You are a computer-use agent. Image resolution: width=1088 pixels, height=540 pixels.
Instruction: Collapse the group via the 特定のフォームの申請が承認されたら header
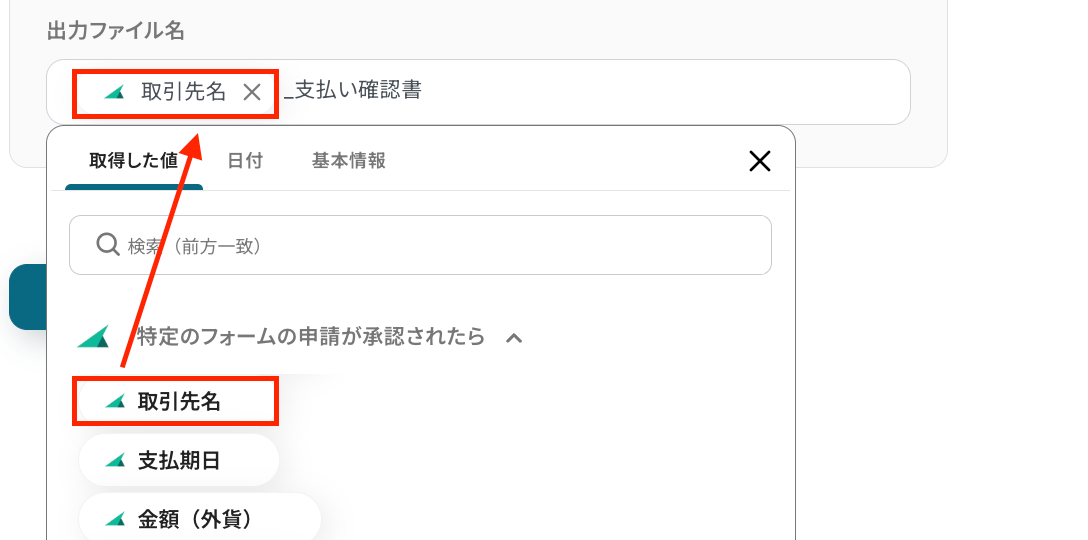click(x=310, y=337)
